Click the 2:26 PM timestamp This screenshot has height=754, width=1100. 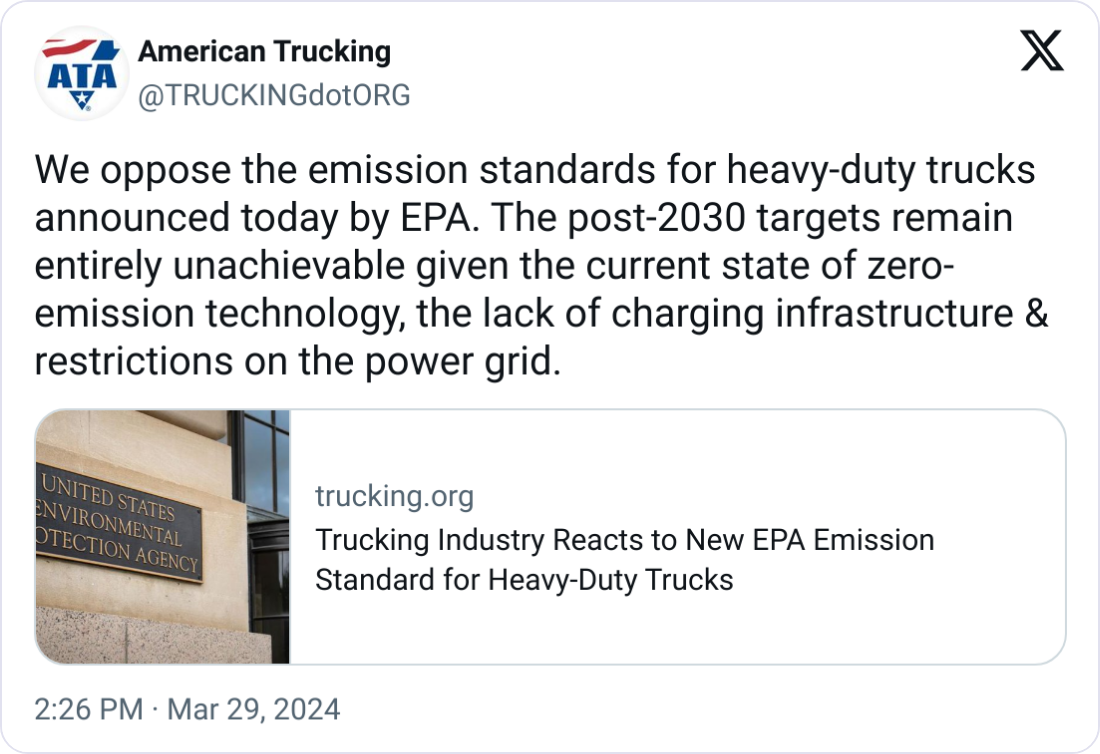(89, 710)
